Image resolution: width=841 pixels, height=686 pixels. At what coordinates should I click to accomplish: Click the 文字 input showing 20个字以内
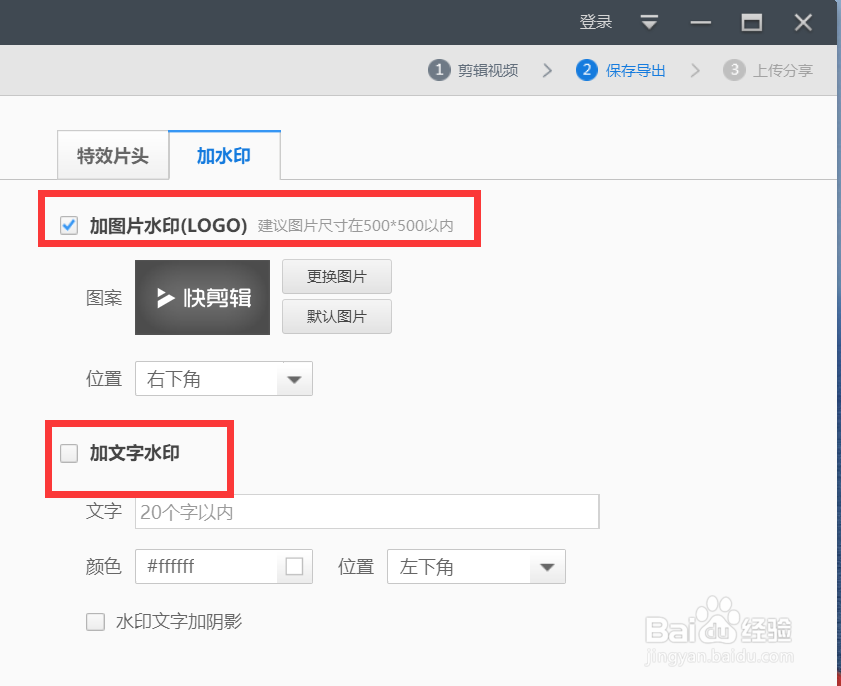coord(365,511)
